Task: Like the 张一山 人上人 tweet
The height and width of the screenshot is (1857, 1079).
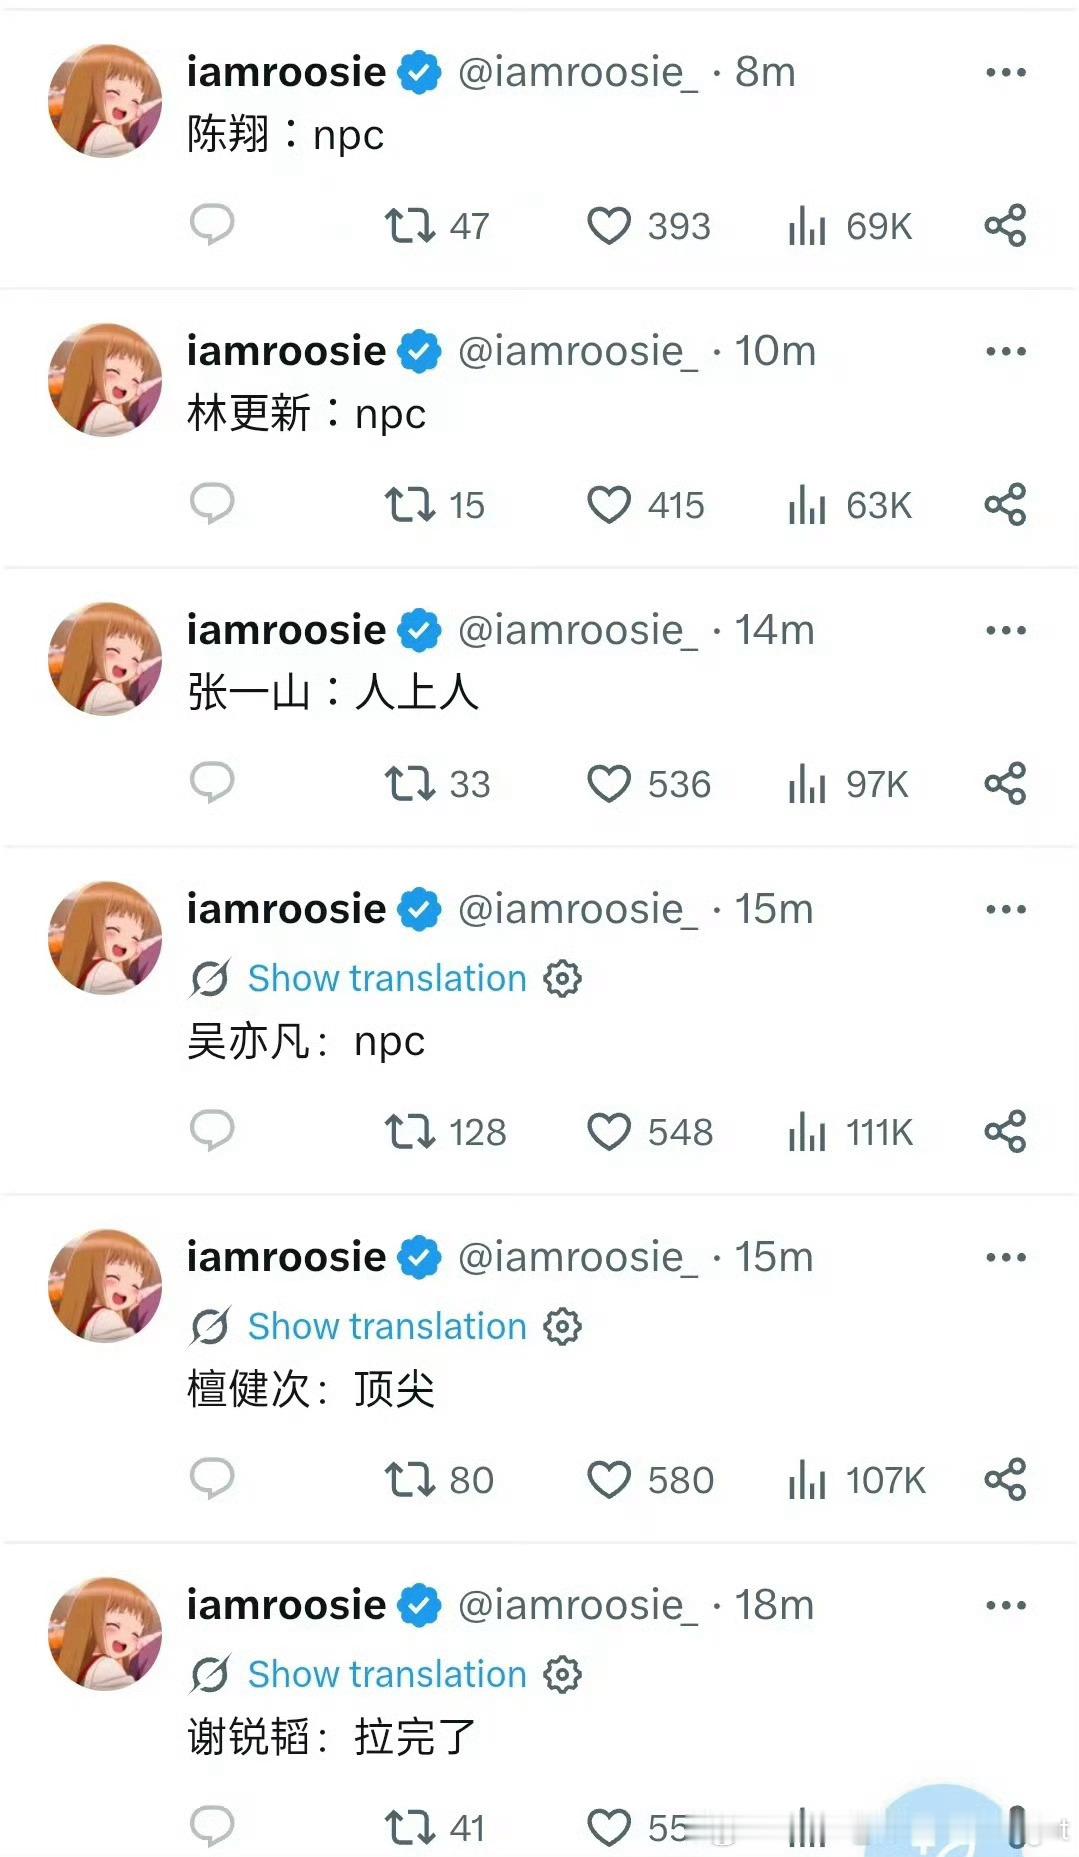Action: click(648, 784)
